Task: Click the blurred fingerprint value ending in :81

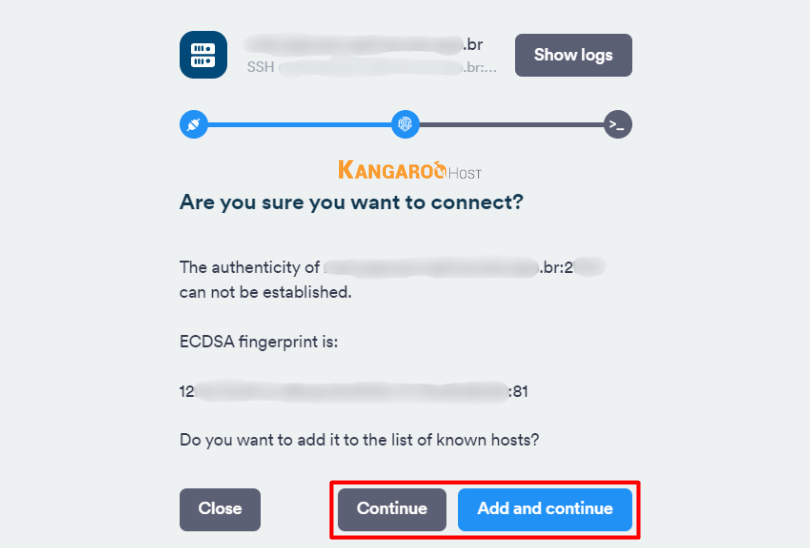Action: click(353, 391)
